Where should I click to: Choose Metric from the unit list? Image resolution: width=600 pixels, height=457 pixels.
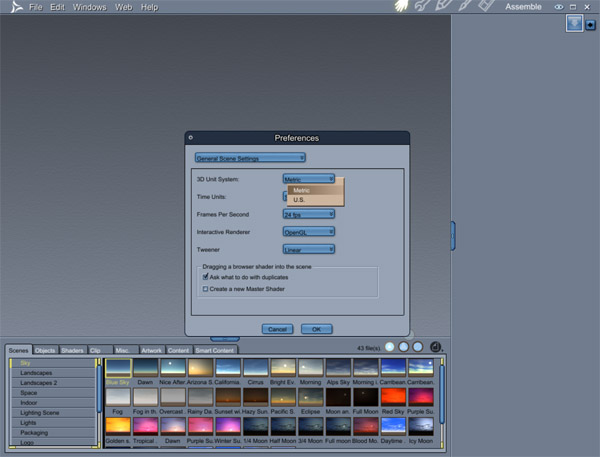tap(316, 190)
